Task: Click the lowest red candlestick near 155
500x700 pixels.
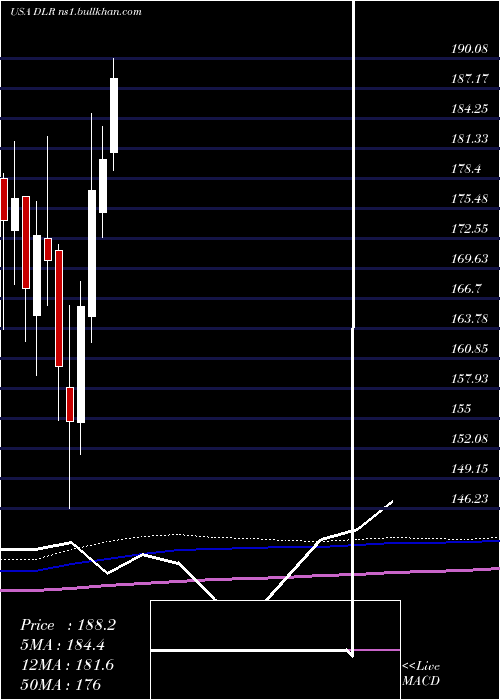Action: coord(70,404)
